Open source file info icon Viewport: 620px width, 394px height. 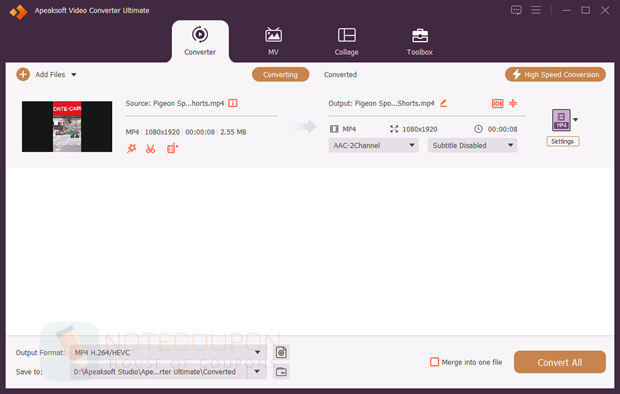click(x=233, y=103)
